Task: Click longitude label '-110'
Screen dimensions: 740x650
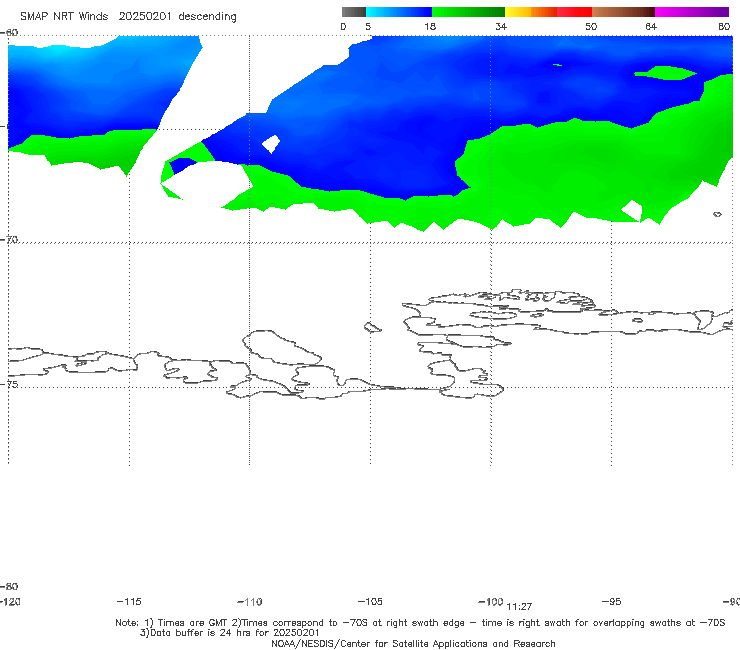Action: tap(250, 602)
